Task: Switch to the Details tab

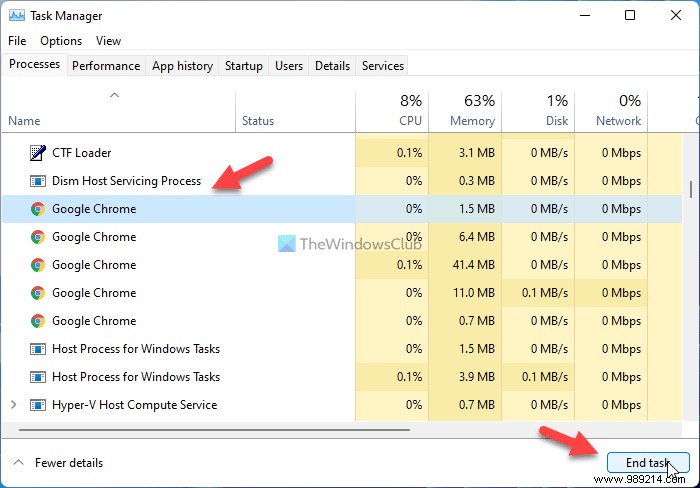Action: (x=333, y=66)
